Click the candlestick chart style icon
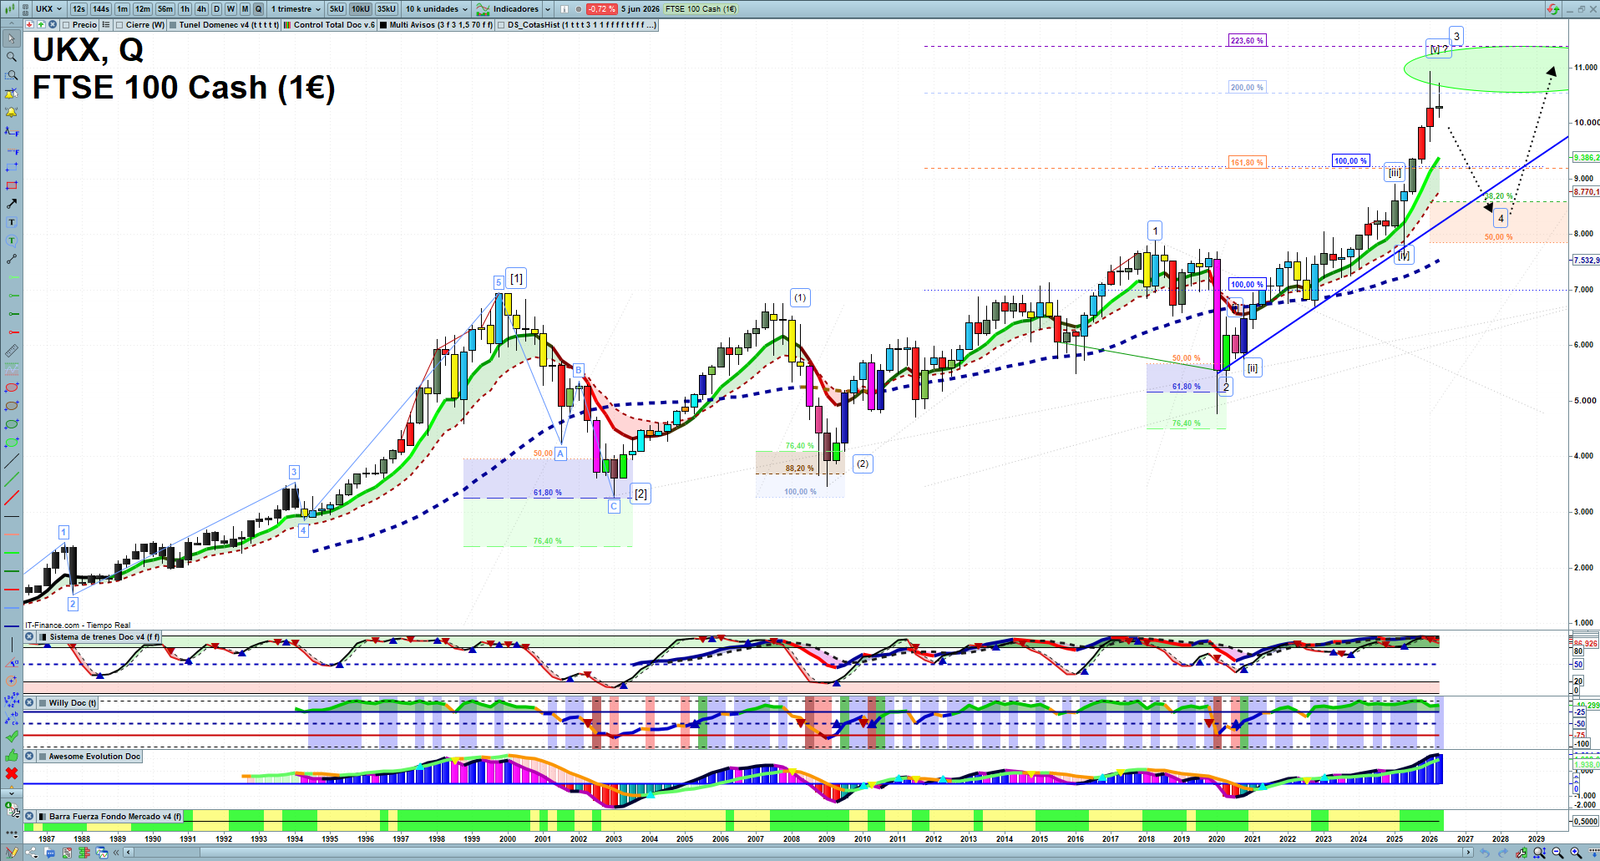 click(9, 9)
